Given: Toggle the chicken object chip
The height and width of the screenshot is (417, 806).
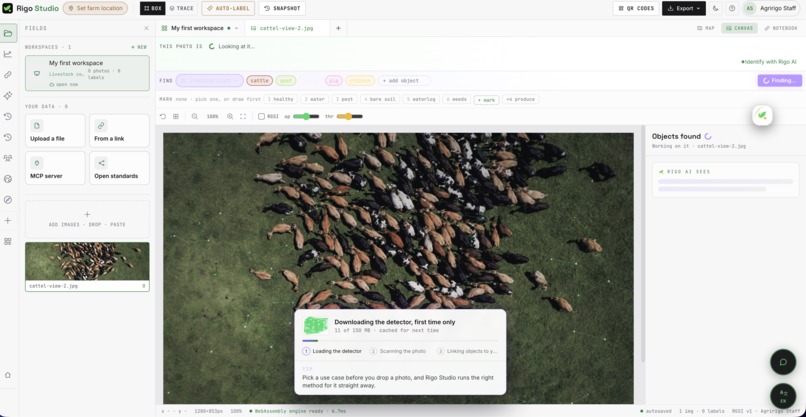Looking at the screenshot, I should 360,81.
